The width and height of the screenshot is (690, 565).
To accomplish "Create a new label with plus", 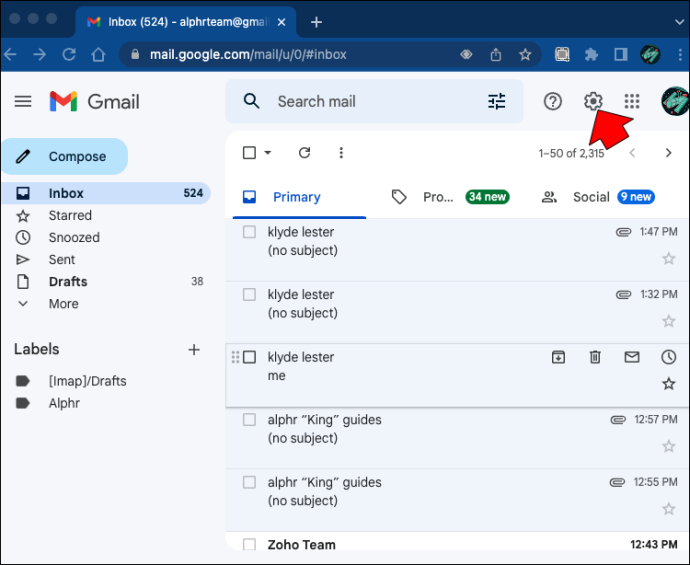I will pyautogui.click(x=194, y=350).
